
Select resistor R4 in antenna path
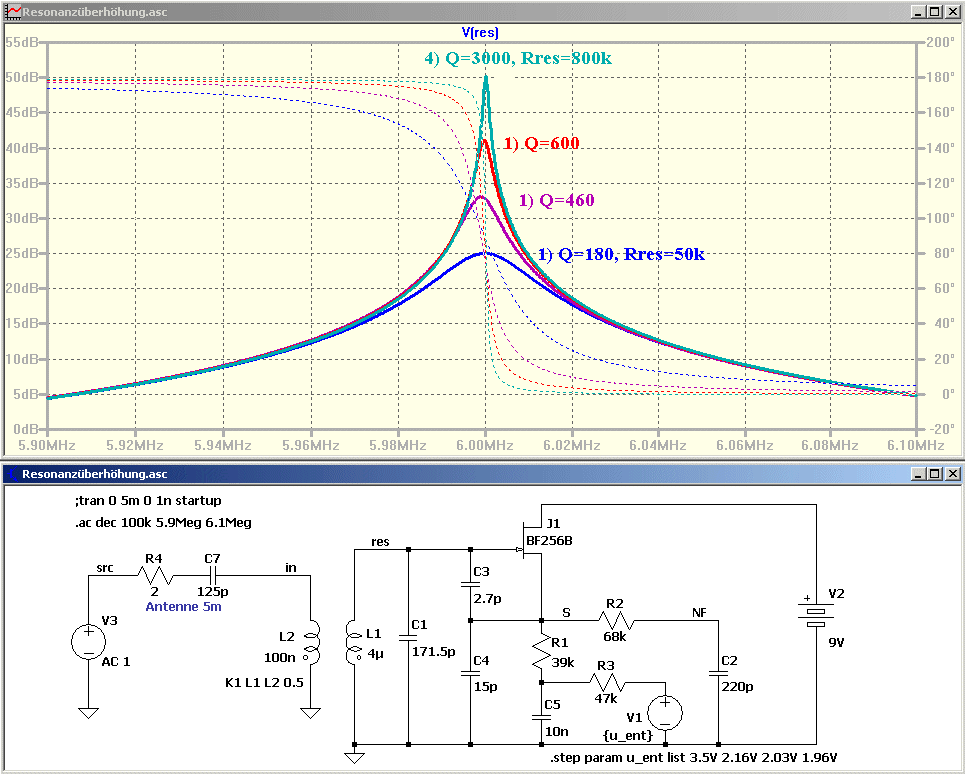(x=155, y=575)
